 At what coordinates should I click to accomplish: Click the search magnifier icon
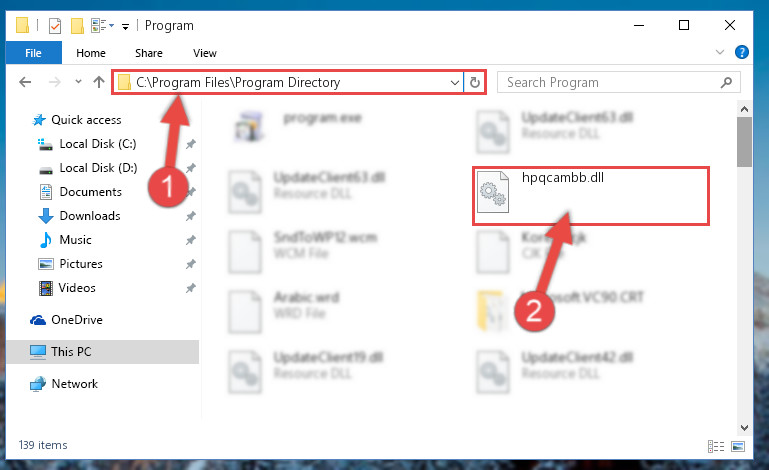[726, 82]
